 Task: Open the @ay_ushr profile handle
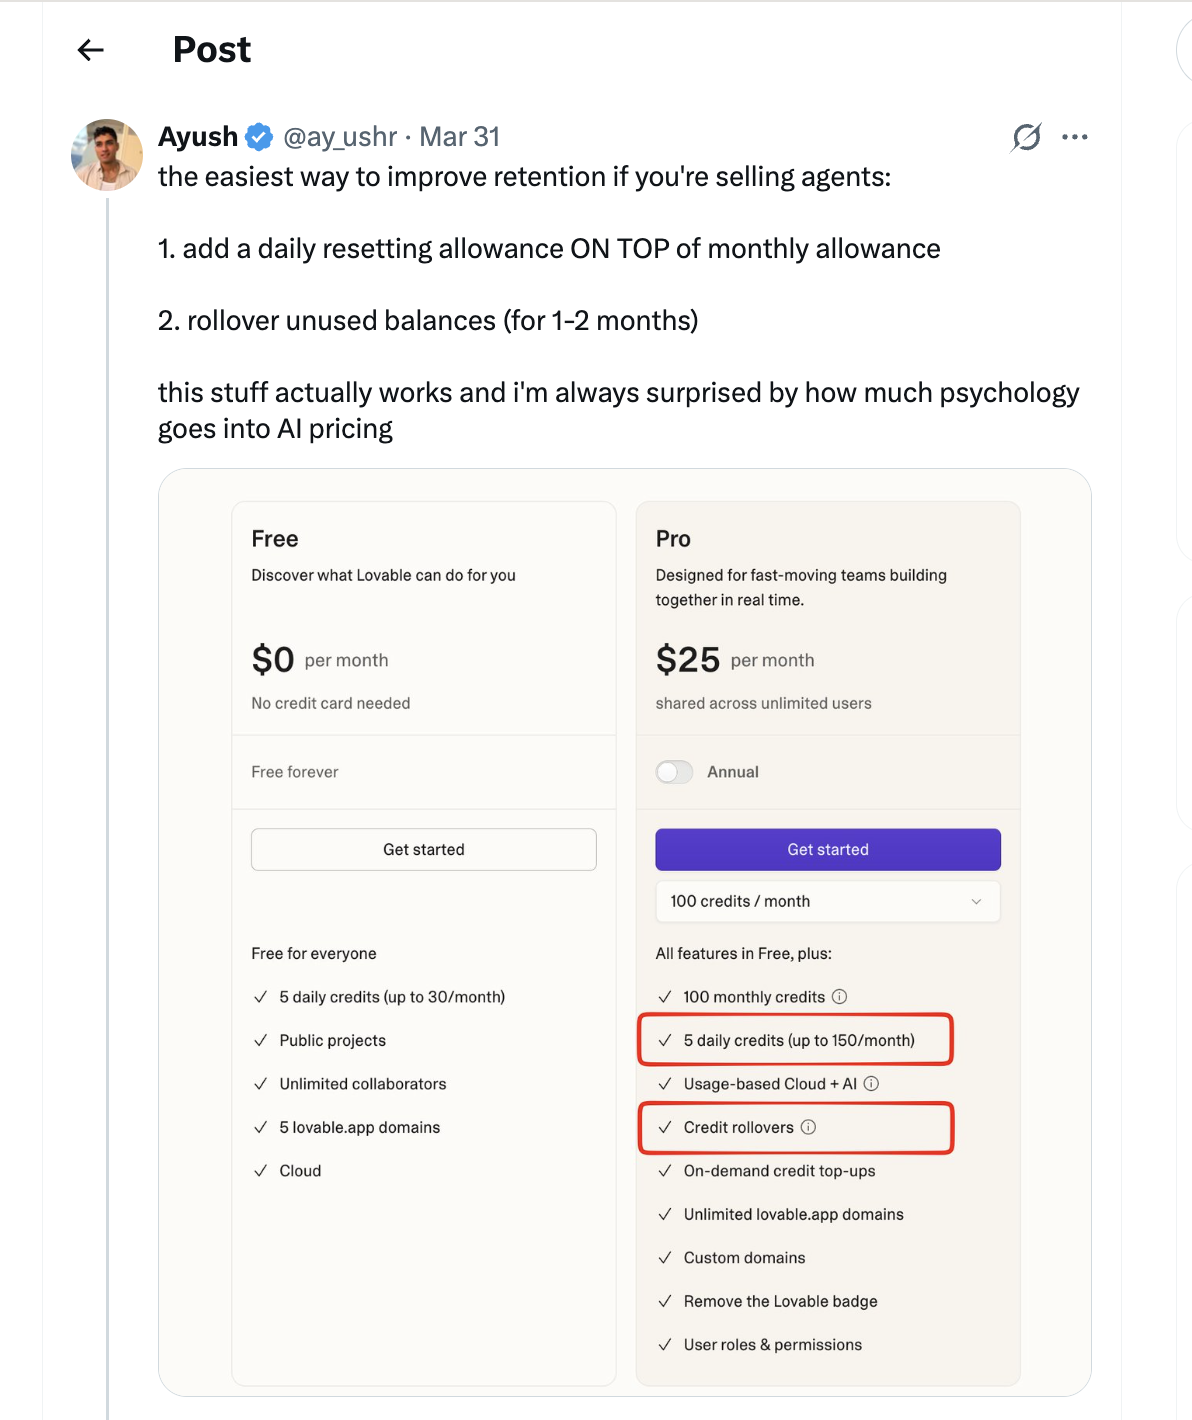(x=339, y=137)
